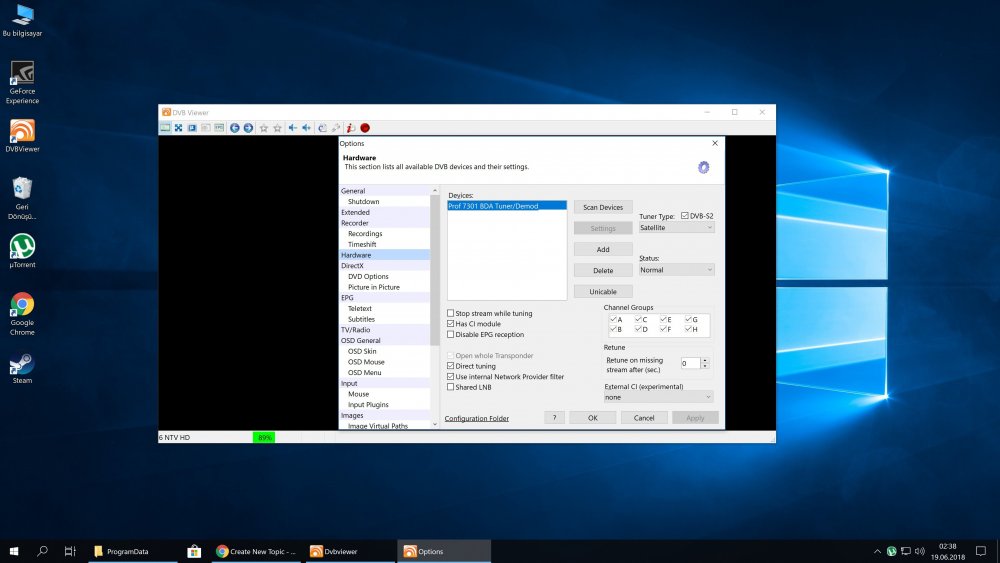Open the Configuration Folder link
This screenshot has height=563, width=1000.
pos(476,418)
